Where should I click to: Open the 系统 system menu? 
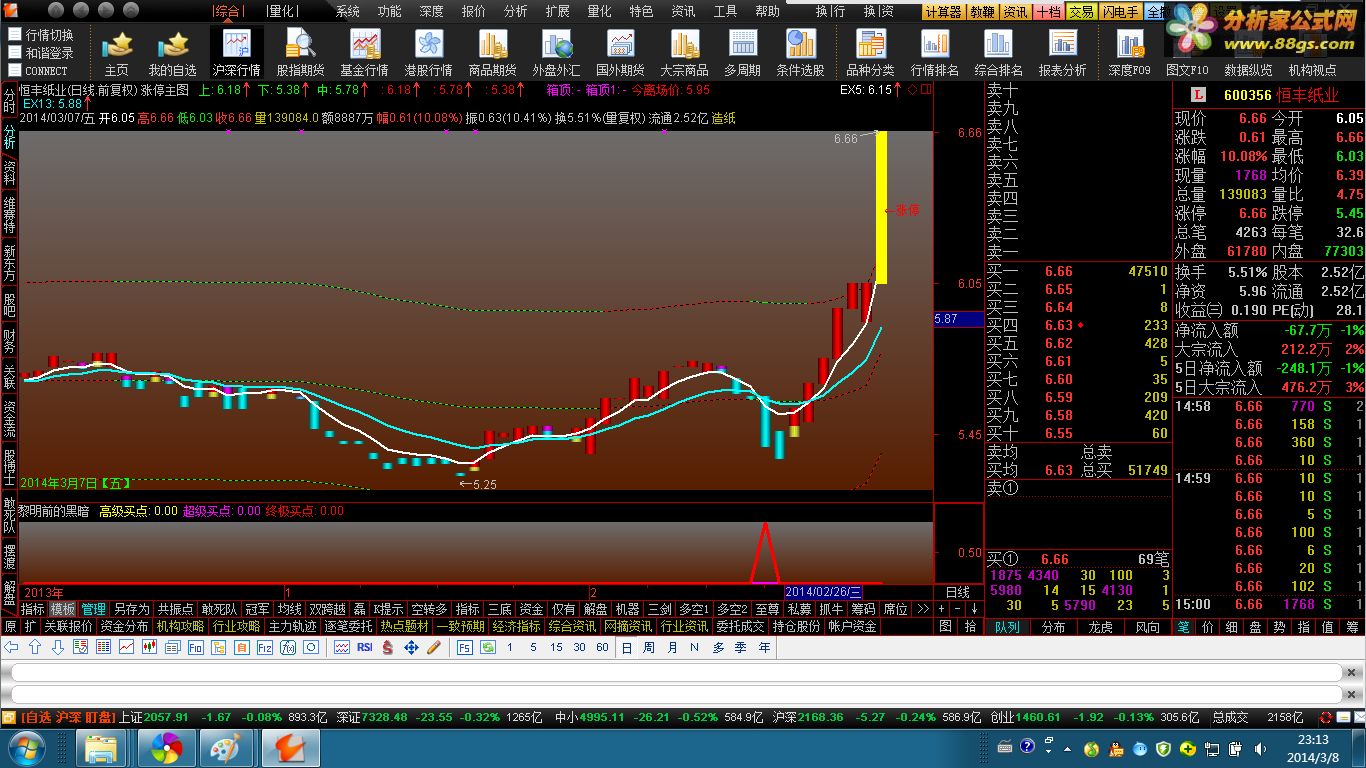348,11
